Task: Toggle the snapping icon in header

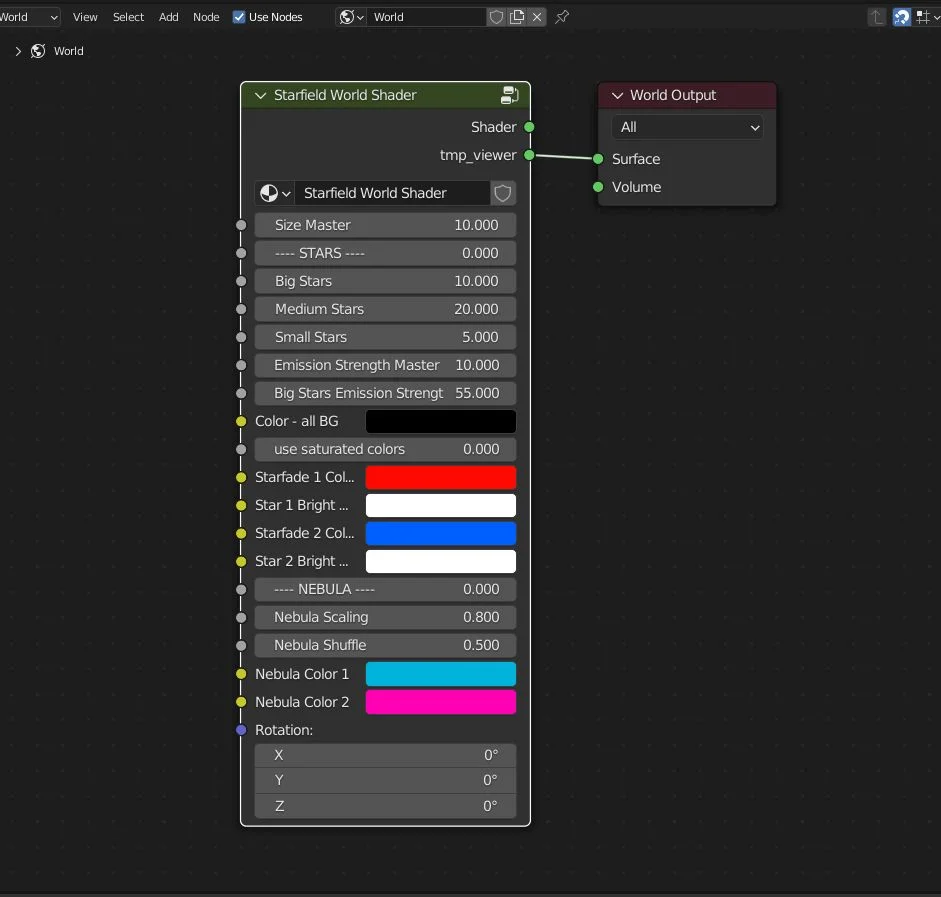Action: (x=902, y=17)
